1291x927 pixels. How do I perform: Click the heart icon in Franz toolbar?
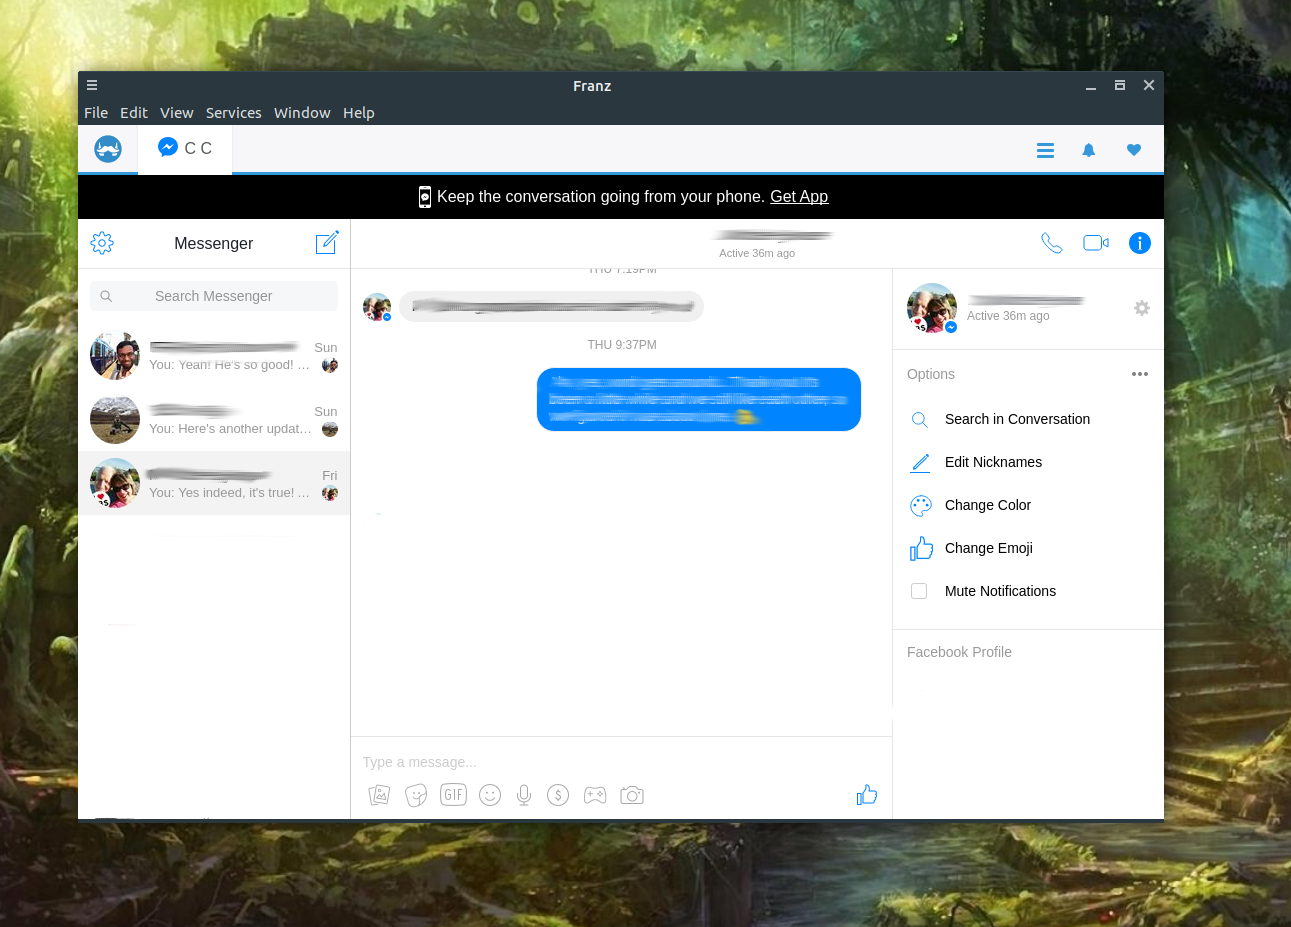tap(1134, 150)
